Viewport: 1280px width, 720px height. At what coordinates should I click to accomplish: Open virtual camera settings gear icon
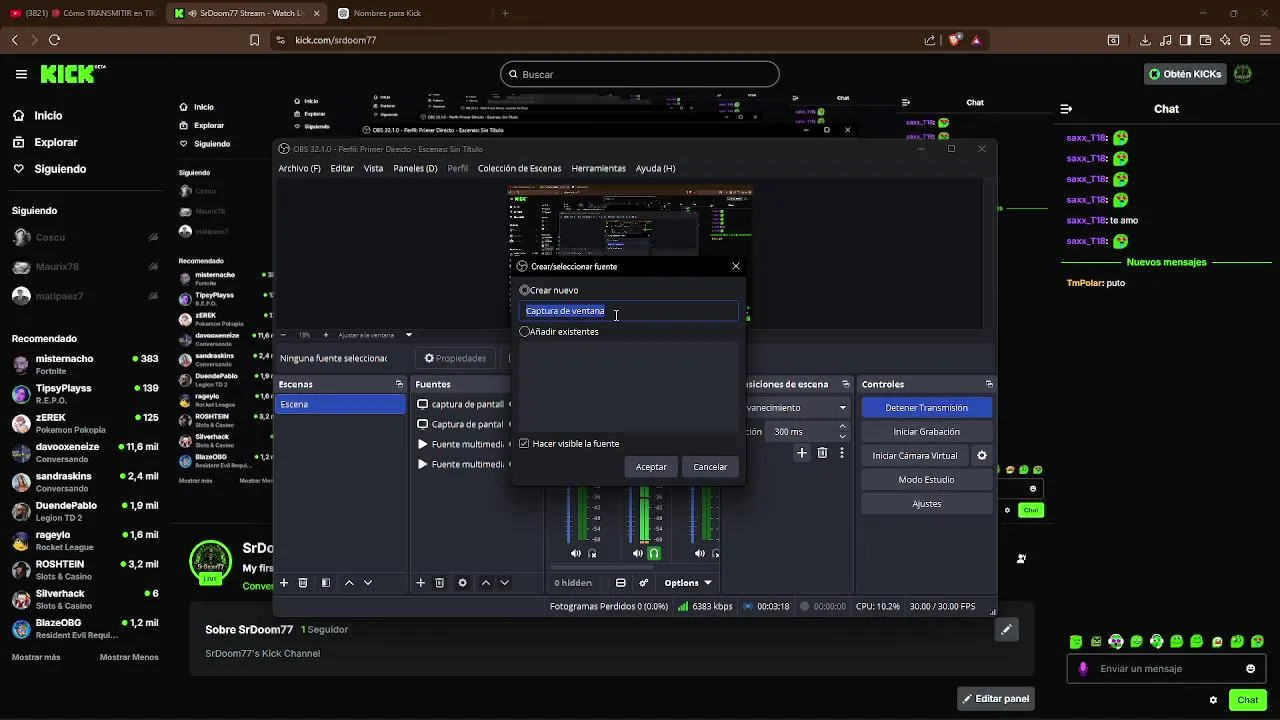(x=982, y=456)
